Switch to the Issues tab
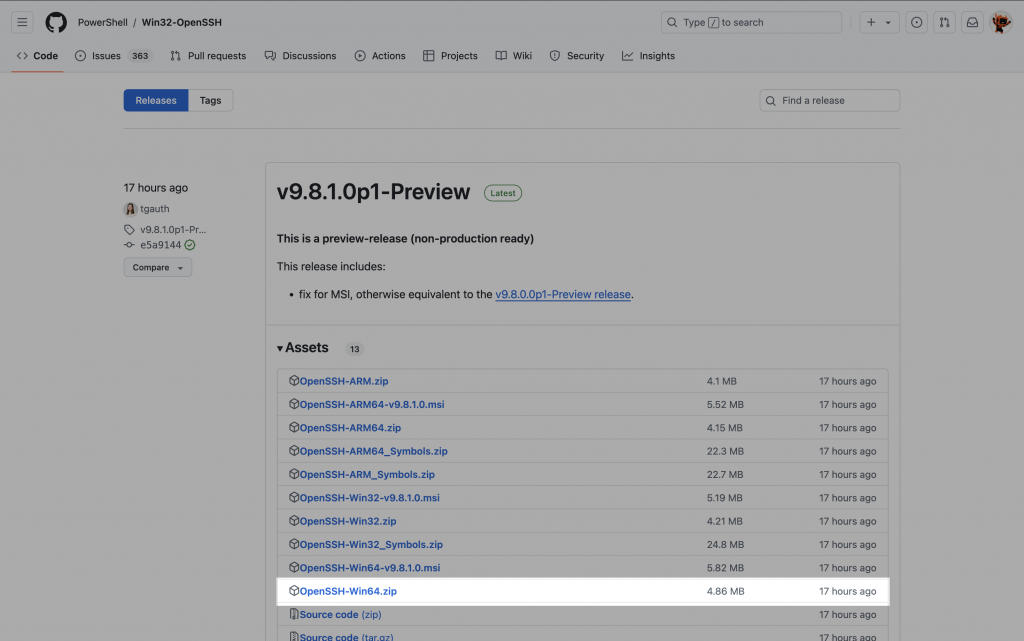 point(112,56)
